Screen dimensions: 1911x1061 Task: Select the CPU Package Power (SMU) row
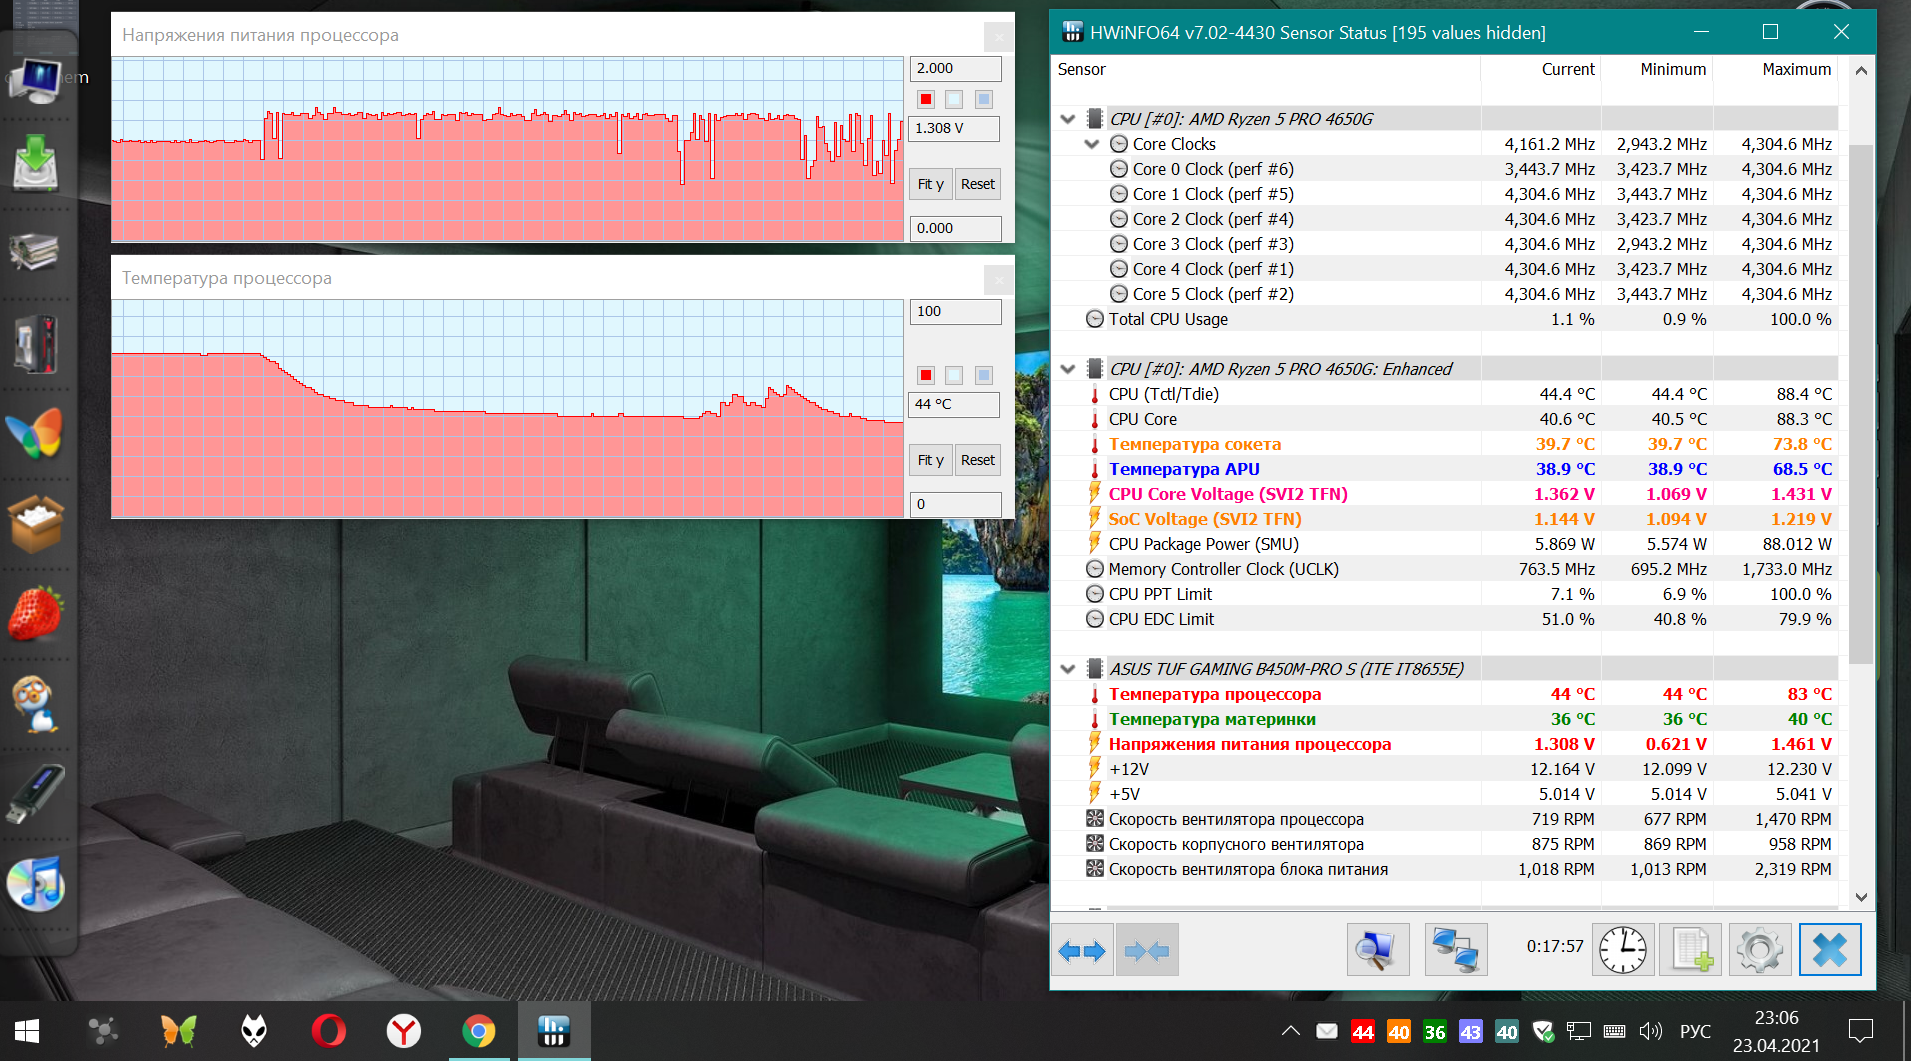[x=1445, y=544]
